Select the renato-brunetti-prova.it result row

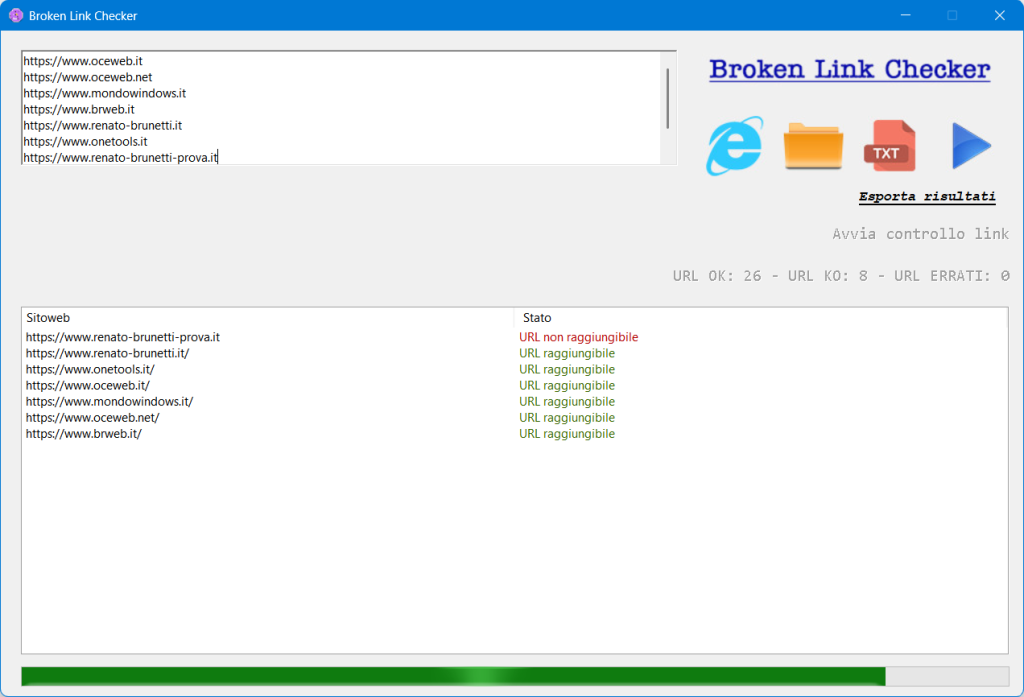coord(121,337)
